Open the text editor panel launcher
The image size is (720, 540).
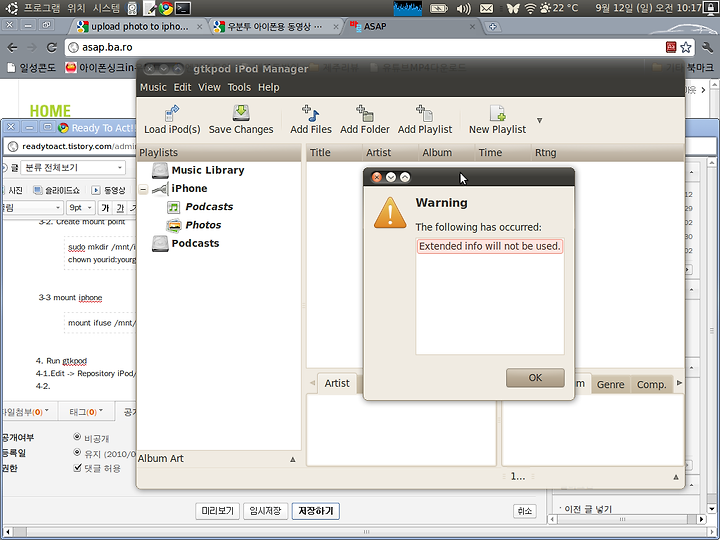tap(150, 8)
